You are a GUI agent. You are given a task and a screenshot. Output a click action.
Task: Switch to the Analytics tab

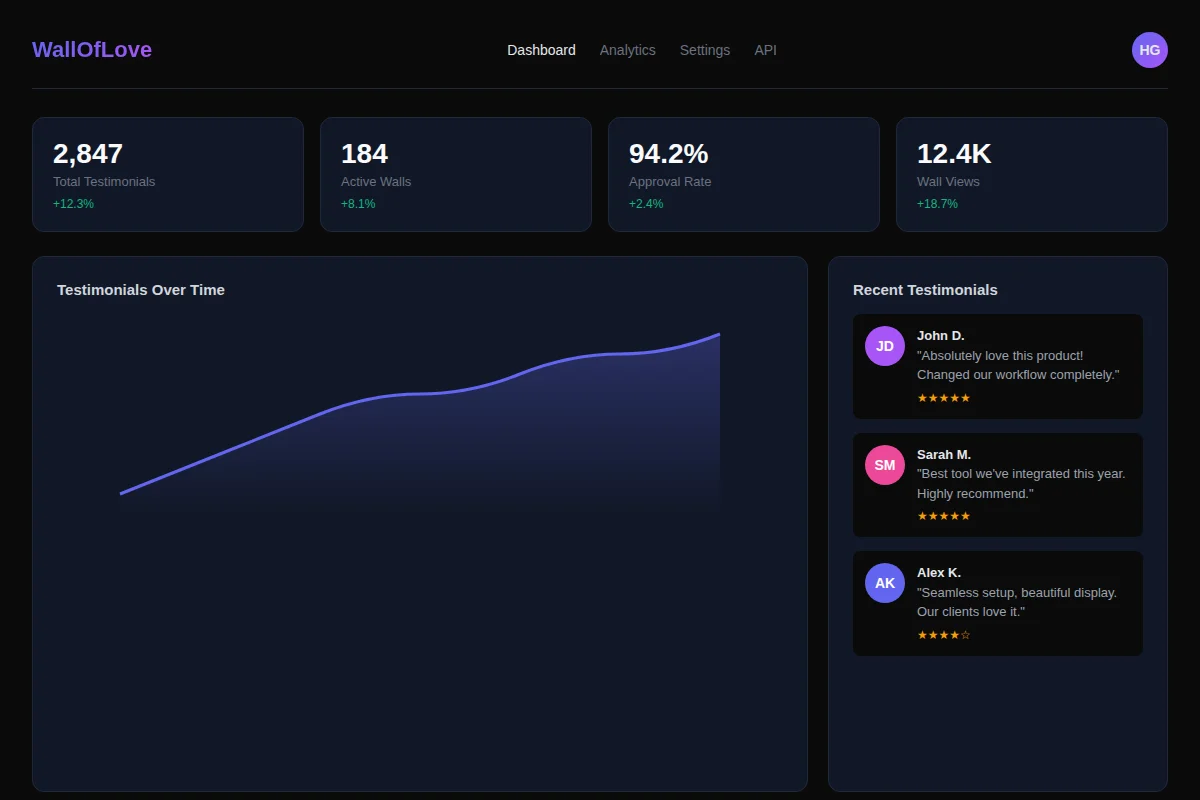[x=627, y=49]
